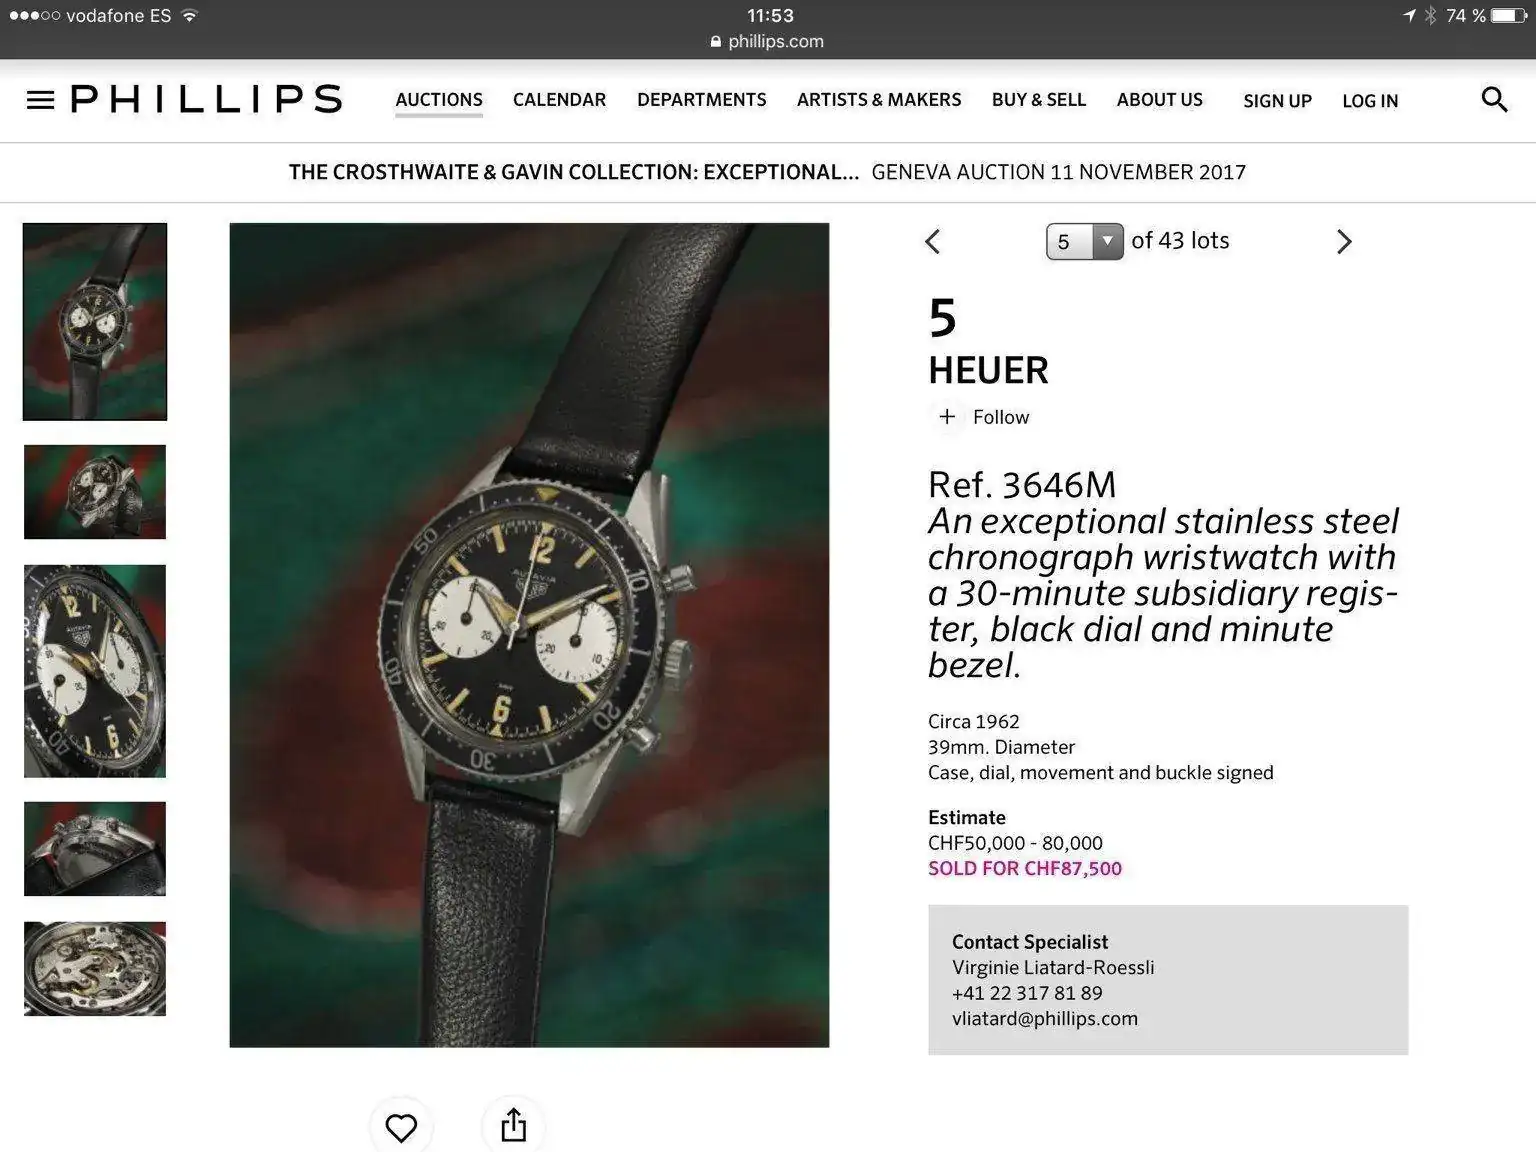Go to previous lot arrow

[x=933, y=241]
